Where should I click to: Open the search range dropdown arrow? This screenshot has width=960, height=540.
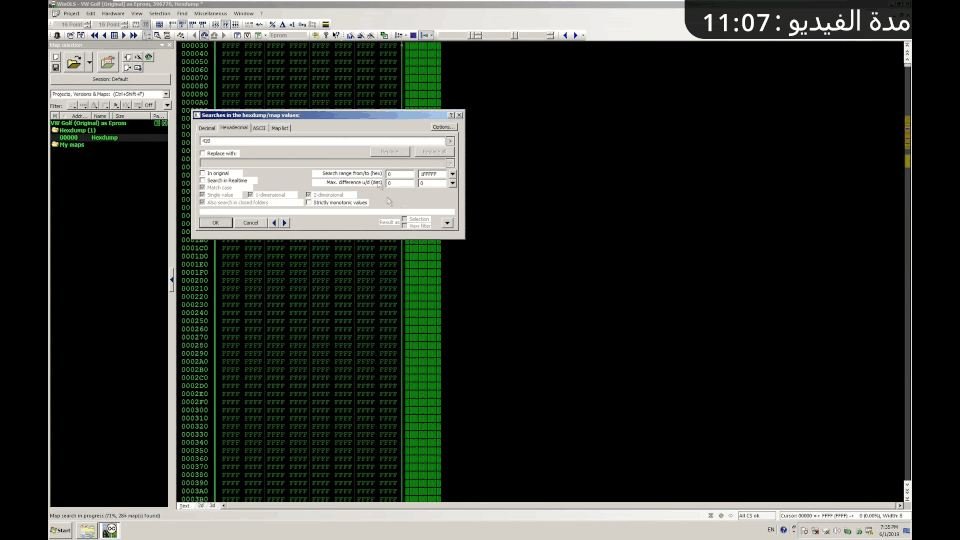coord(452,174)
